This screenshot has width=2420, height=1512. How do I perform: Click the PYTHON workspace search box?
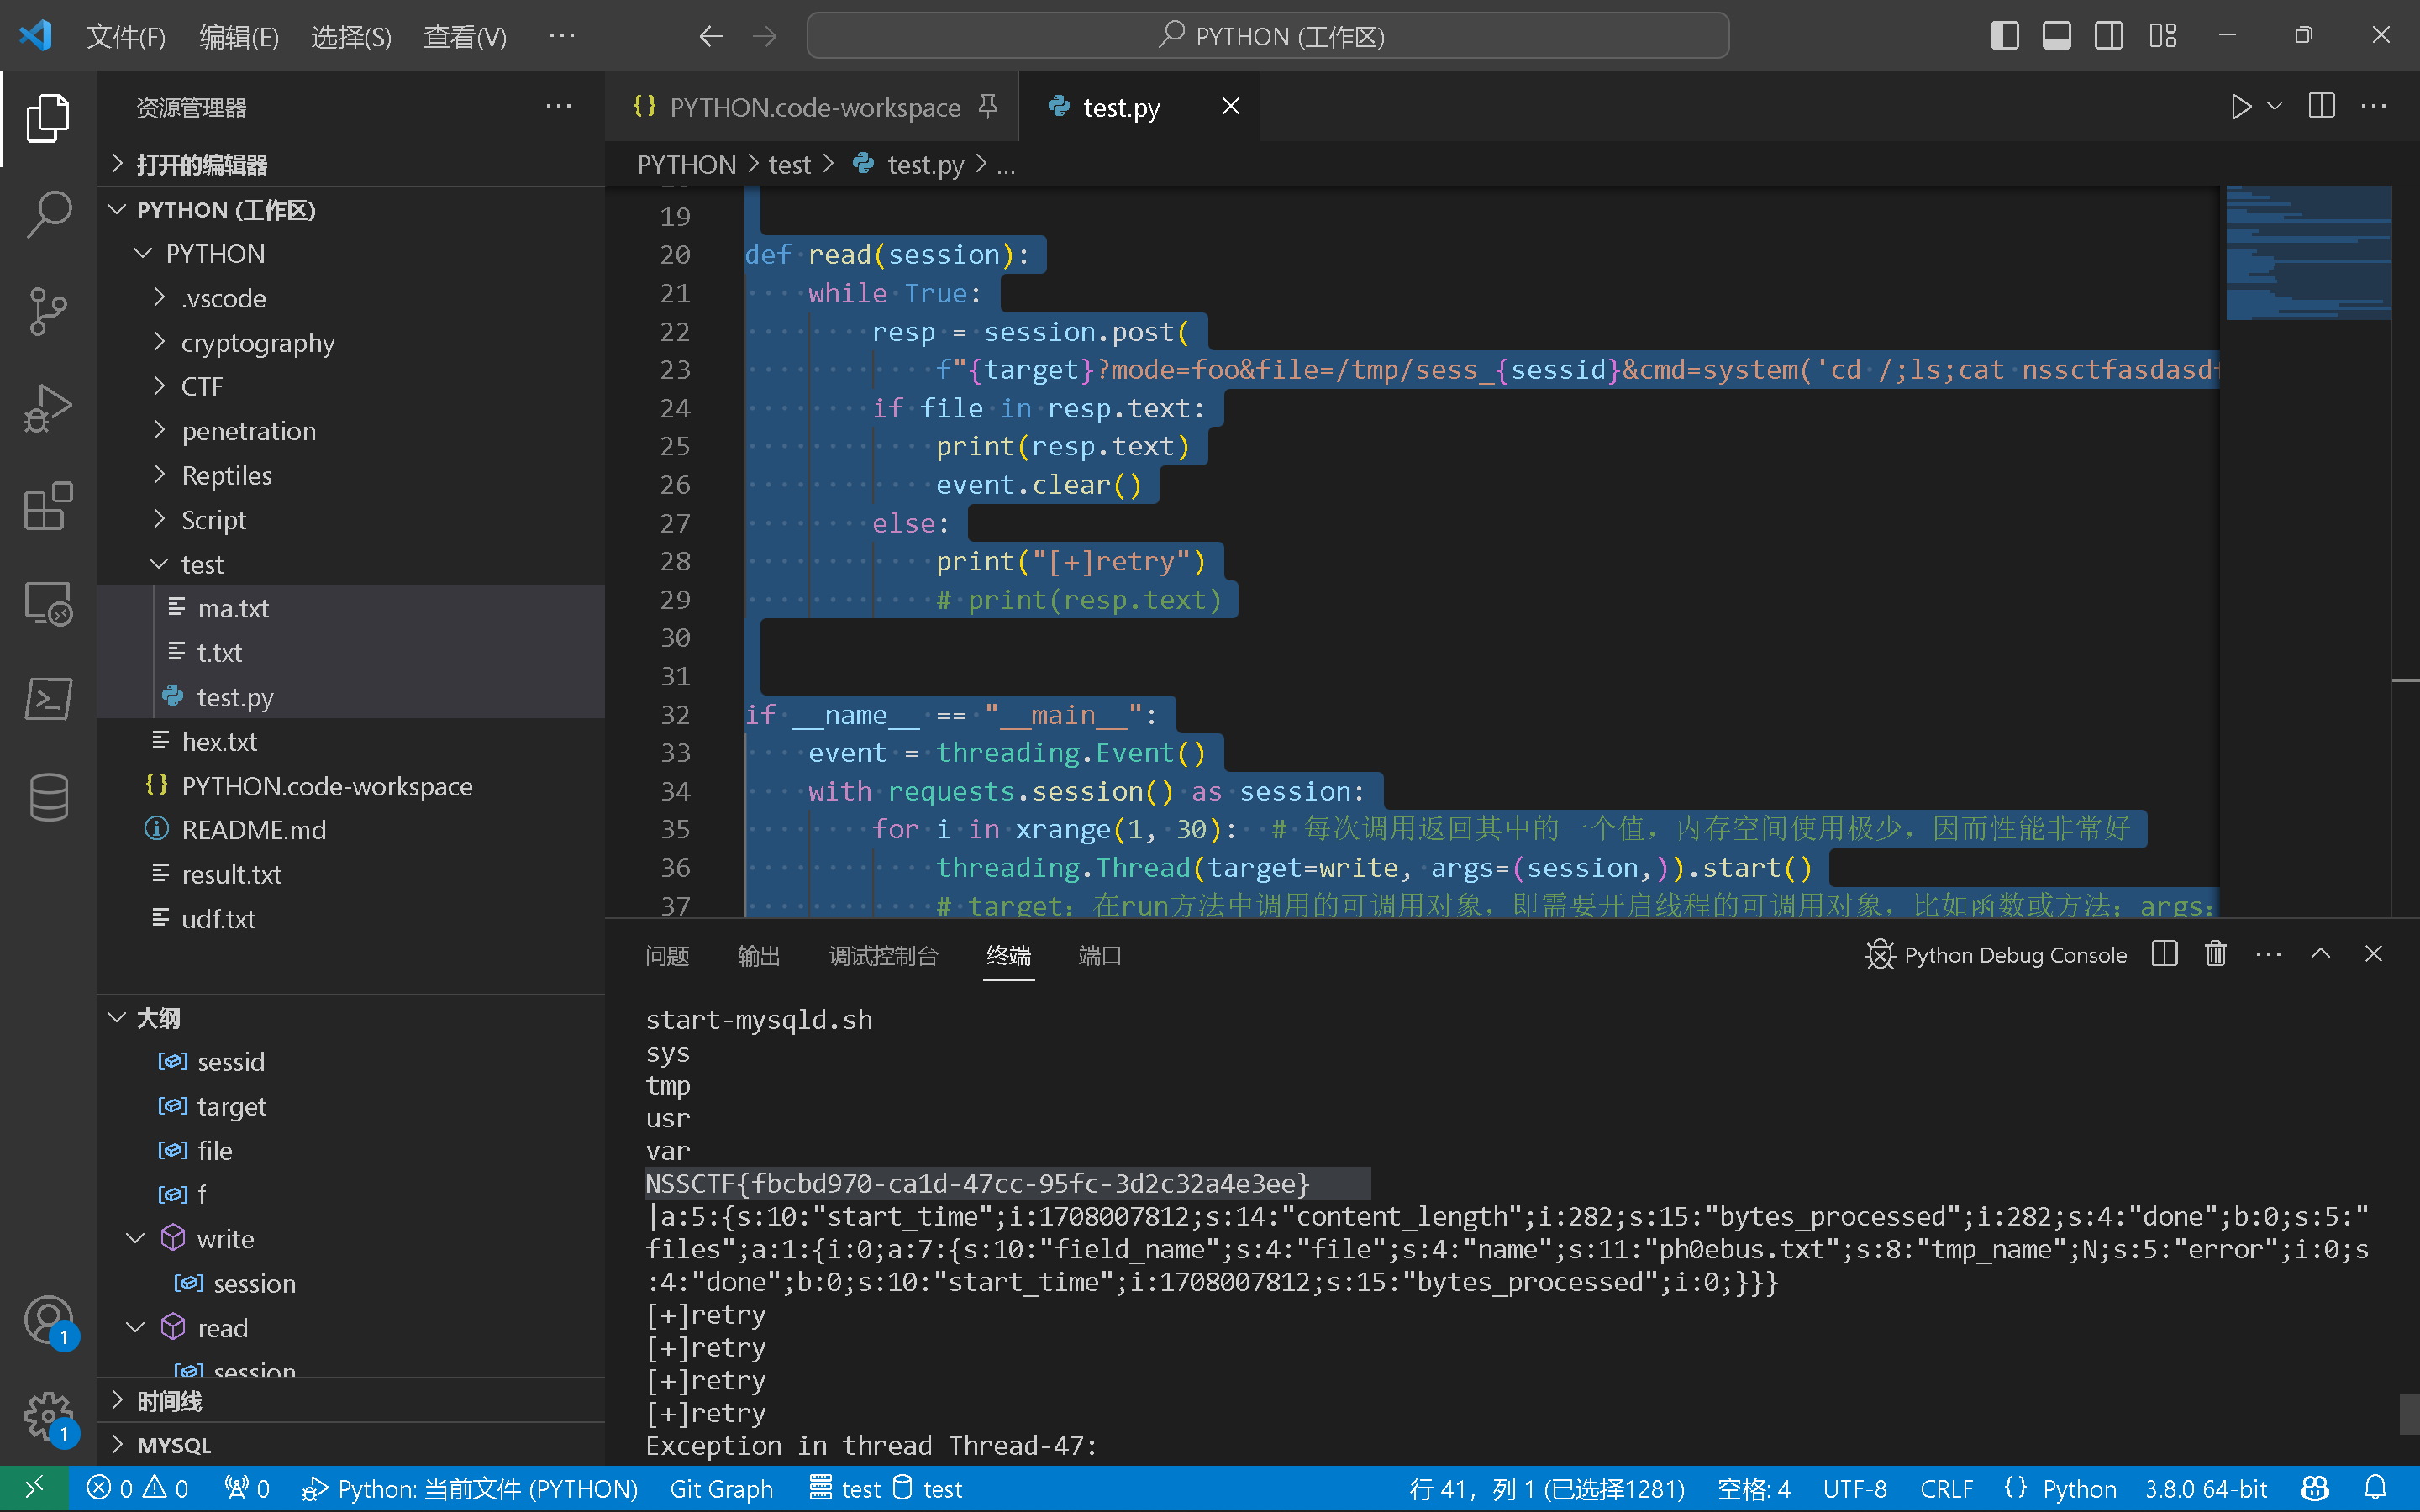[1268, 37]
